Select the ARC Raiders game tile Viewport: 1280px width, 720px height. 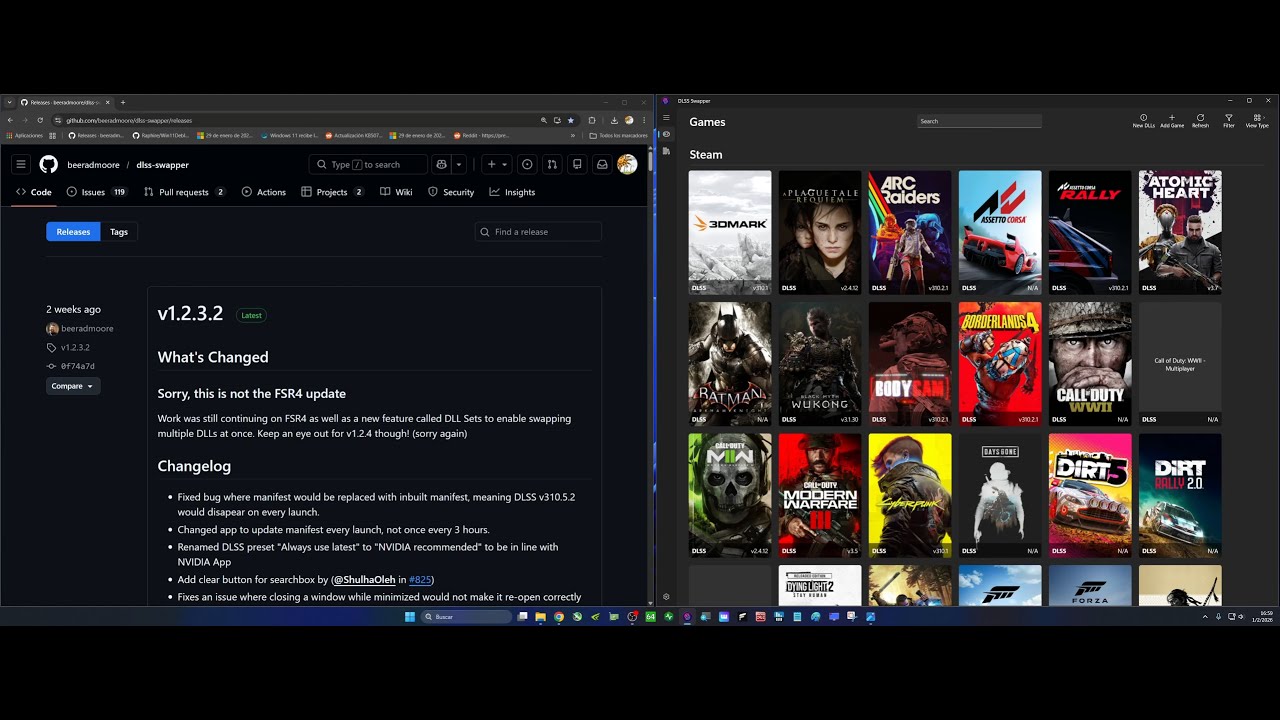click(910, 232)
